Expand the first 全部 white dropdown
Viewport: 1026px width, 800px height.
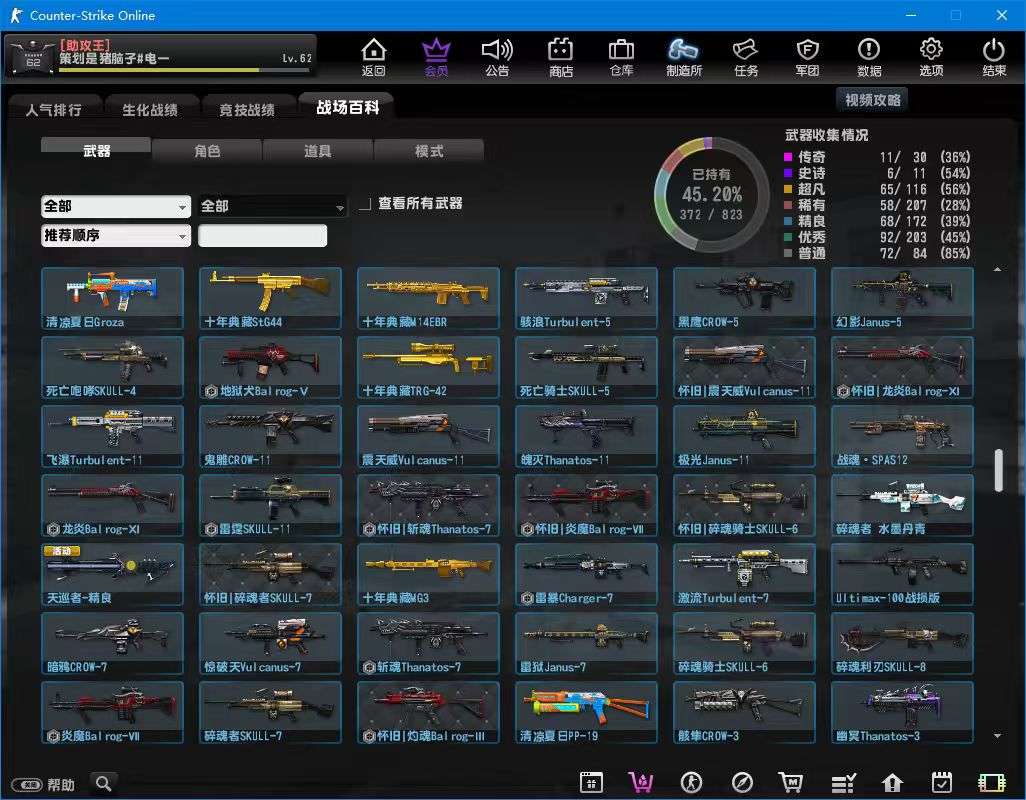pos(116,207)
